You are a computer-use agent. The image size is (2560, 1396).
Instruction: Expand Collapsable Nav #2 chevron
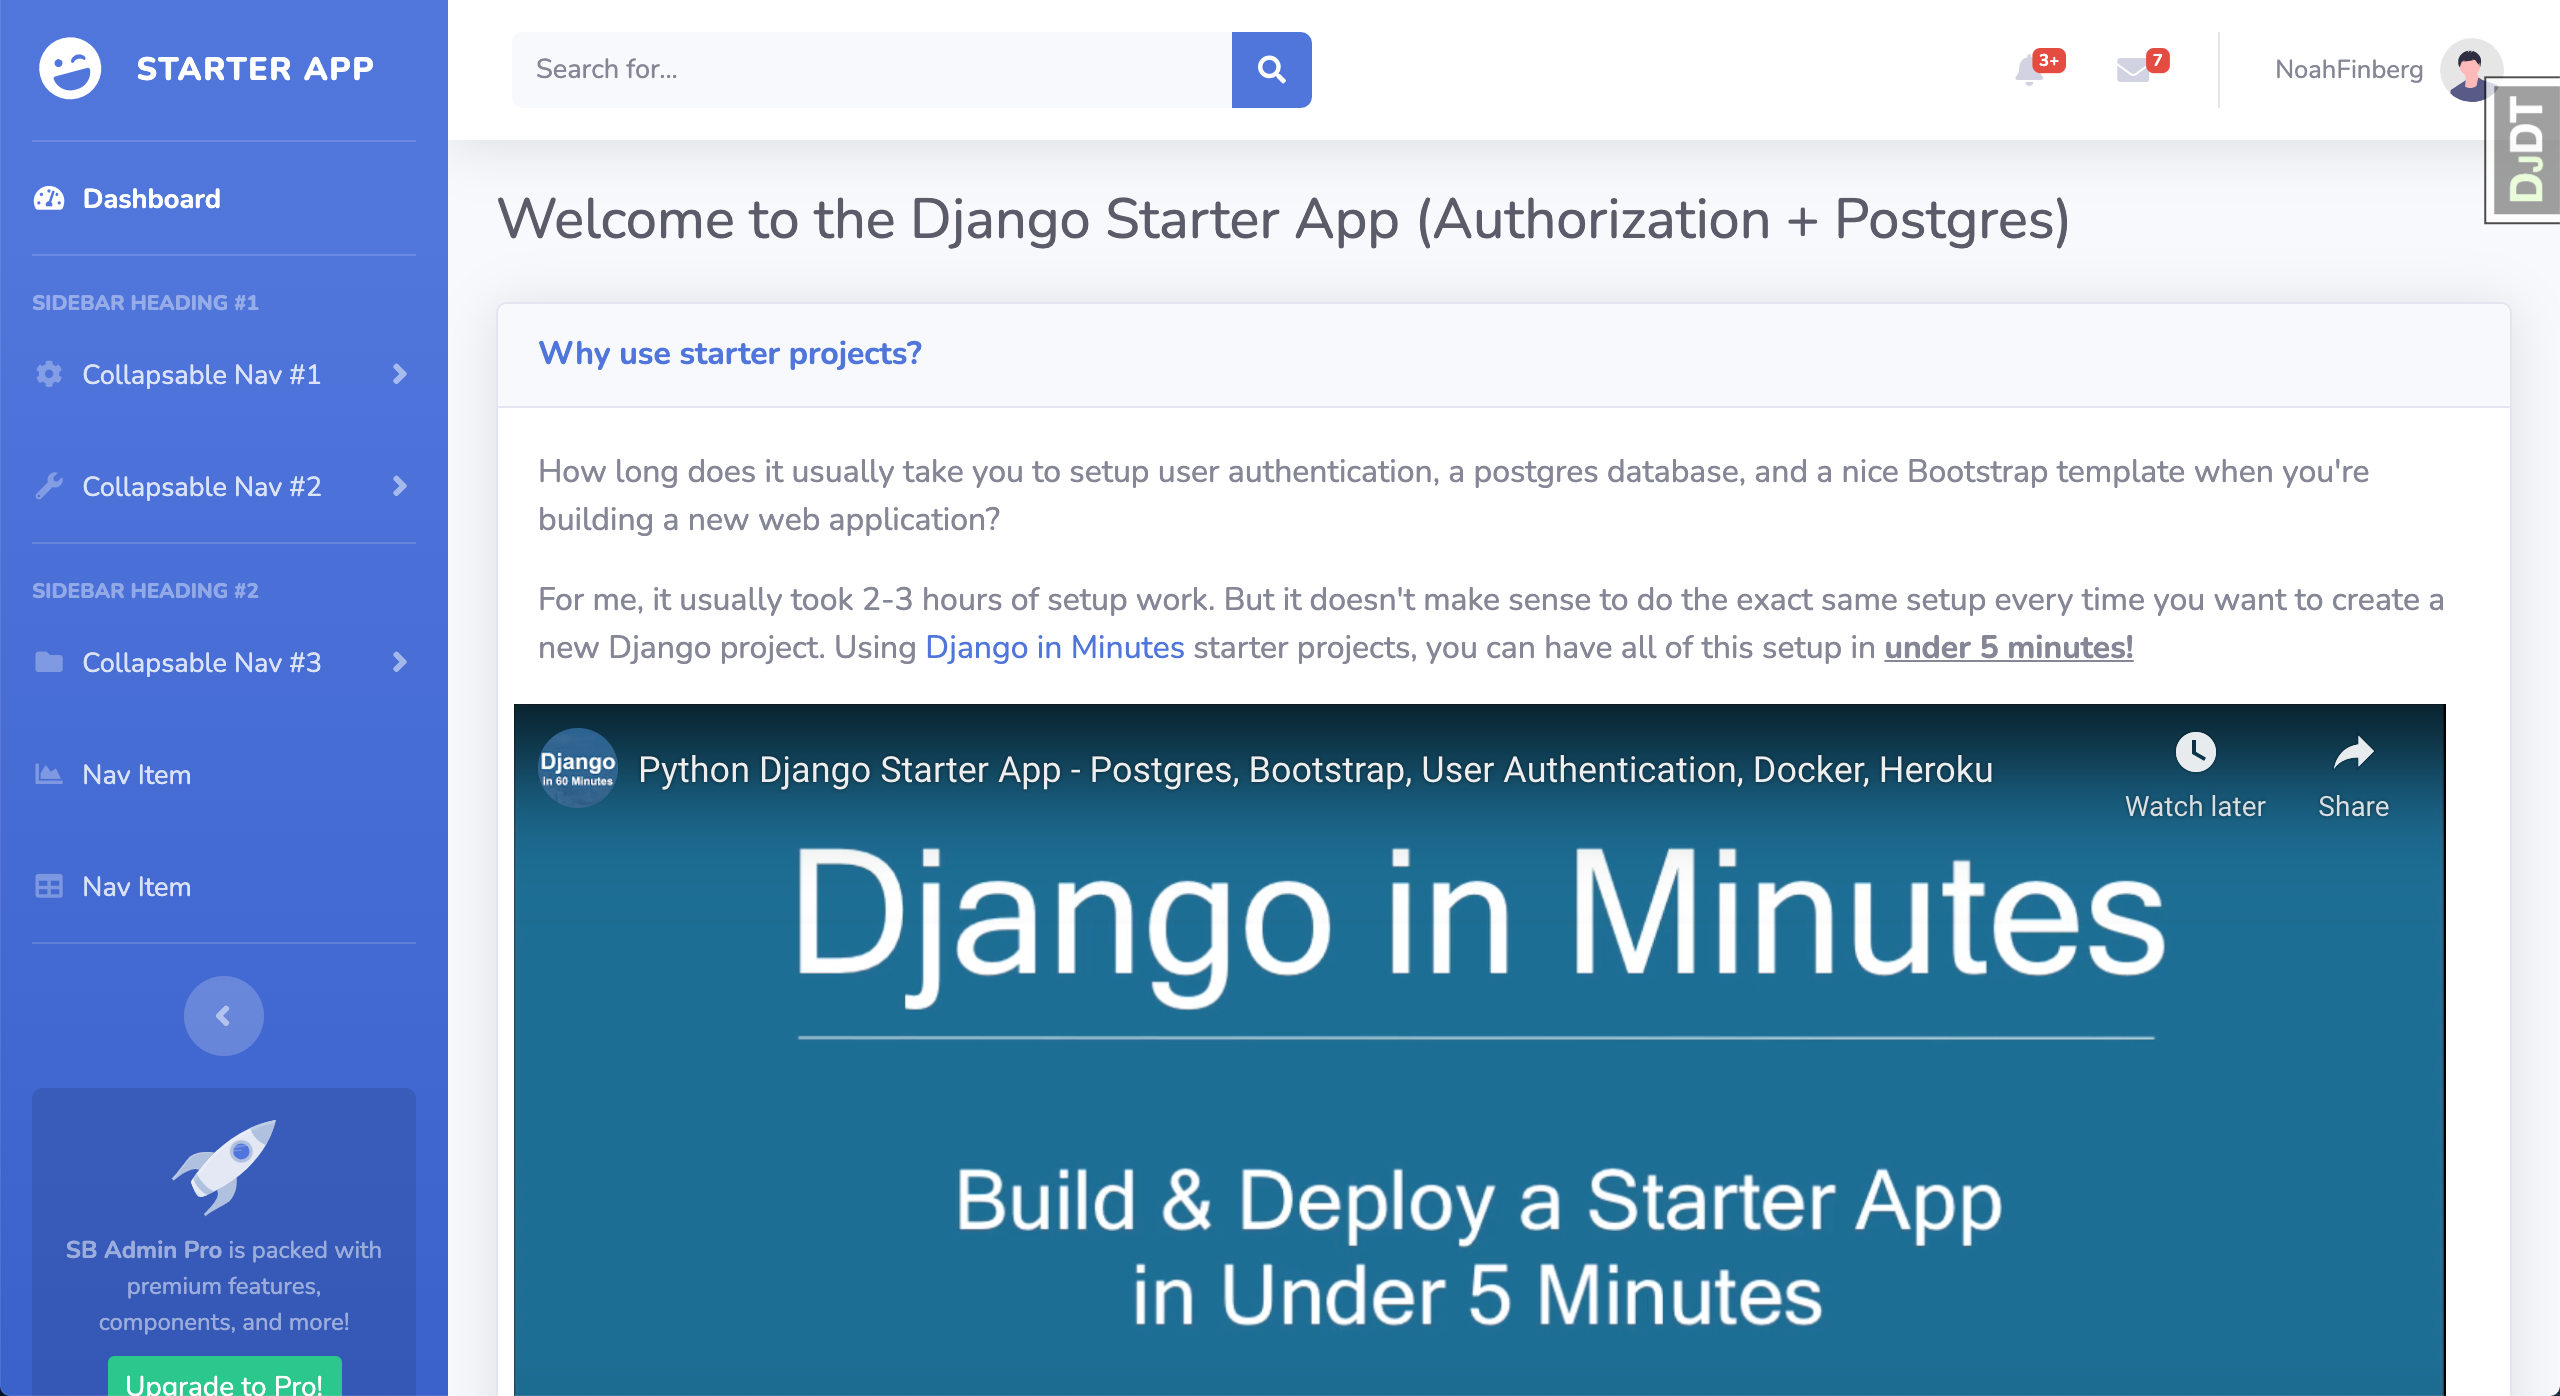[399, 486]
